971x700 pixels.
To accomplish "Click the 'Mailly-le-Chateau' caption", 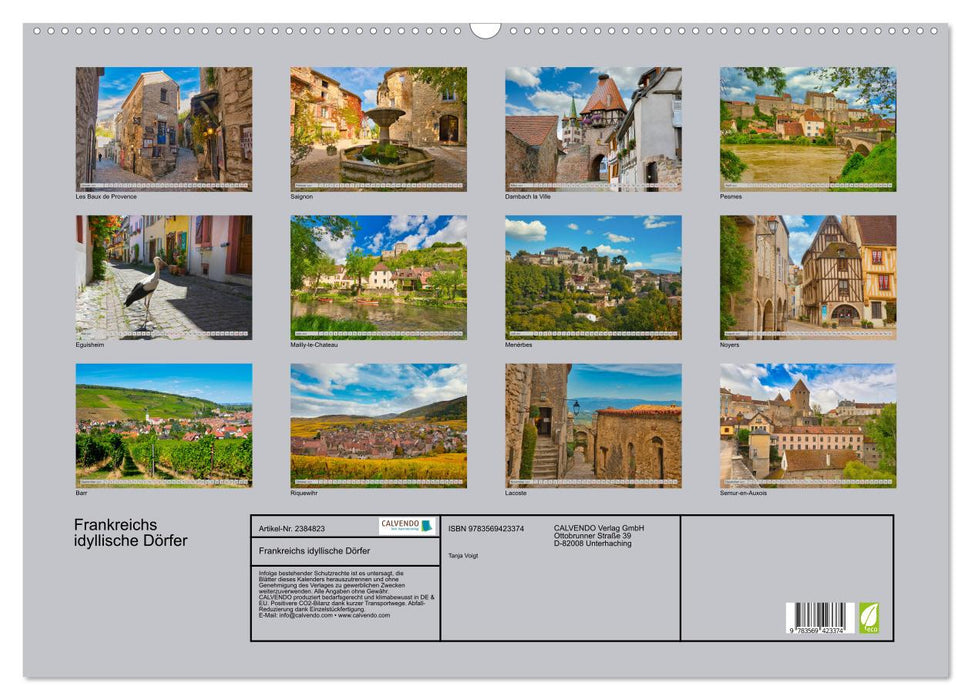I will [314, 345].
